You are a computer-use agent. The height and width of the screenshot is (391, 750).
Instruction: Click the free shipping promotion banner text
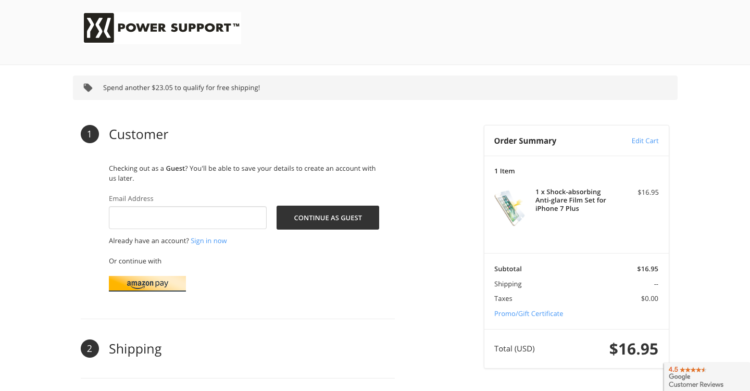tap(181, 88)
